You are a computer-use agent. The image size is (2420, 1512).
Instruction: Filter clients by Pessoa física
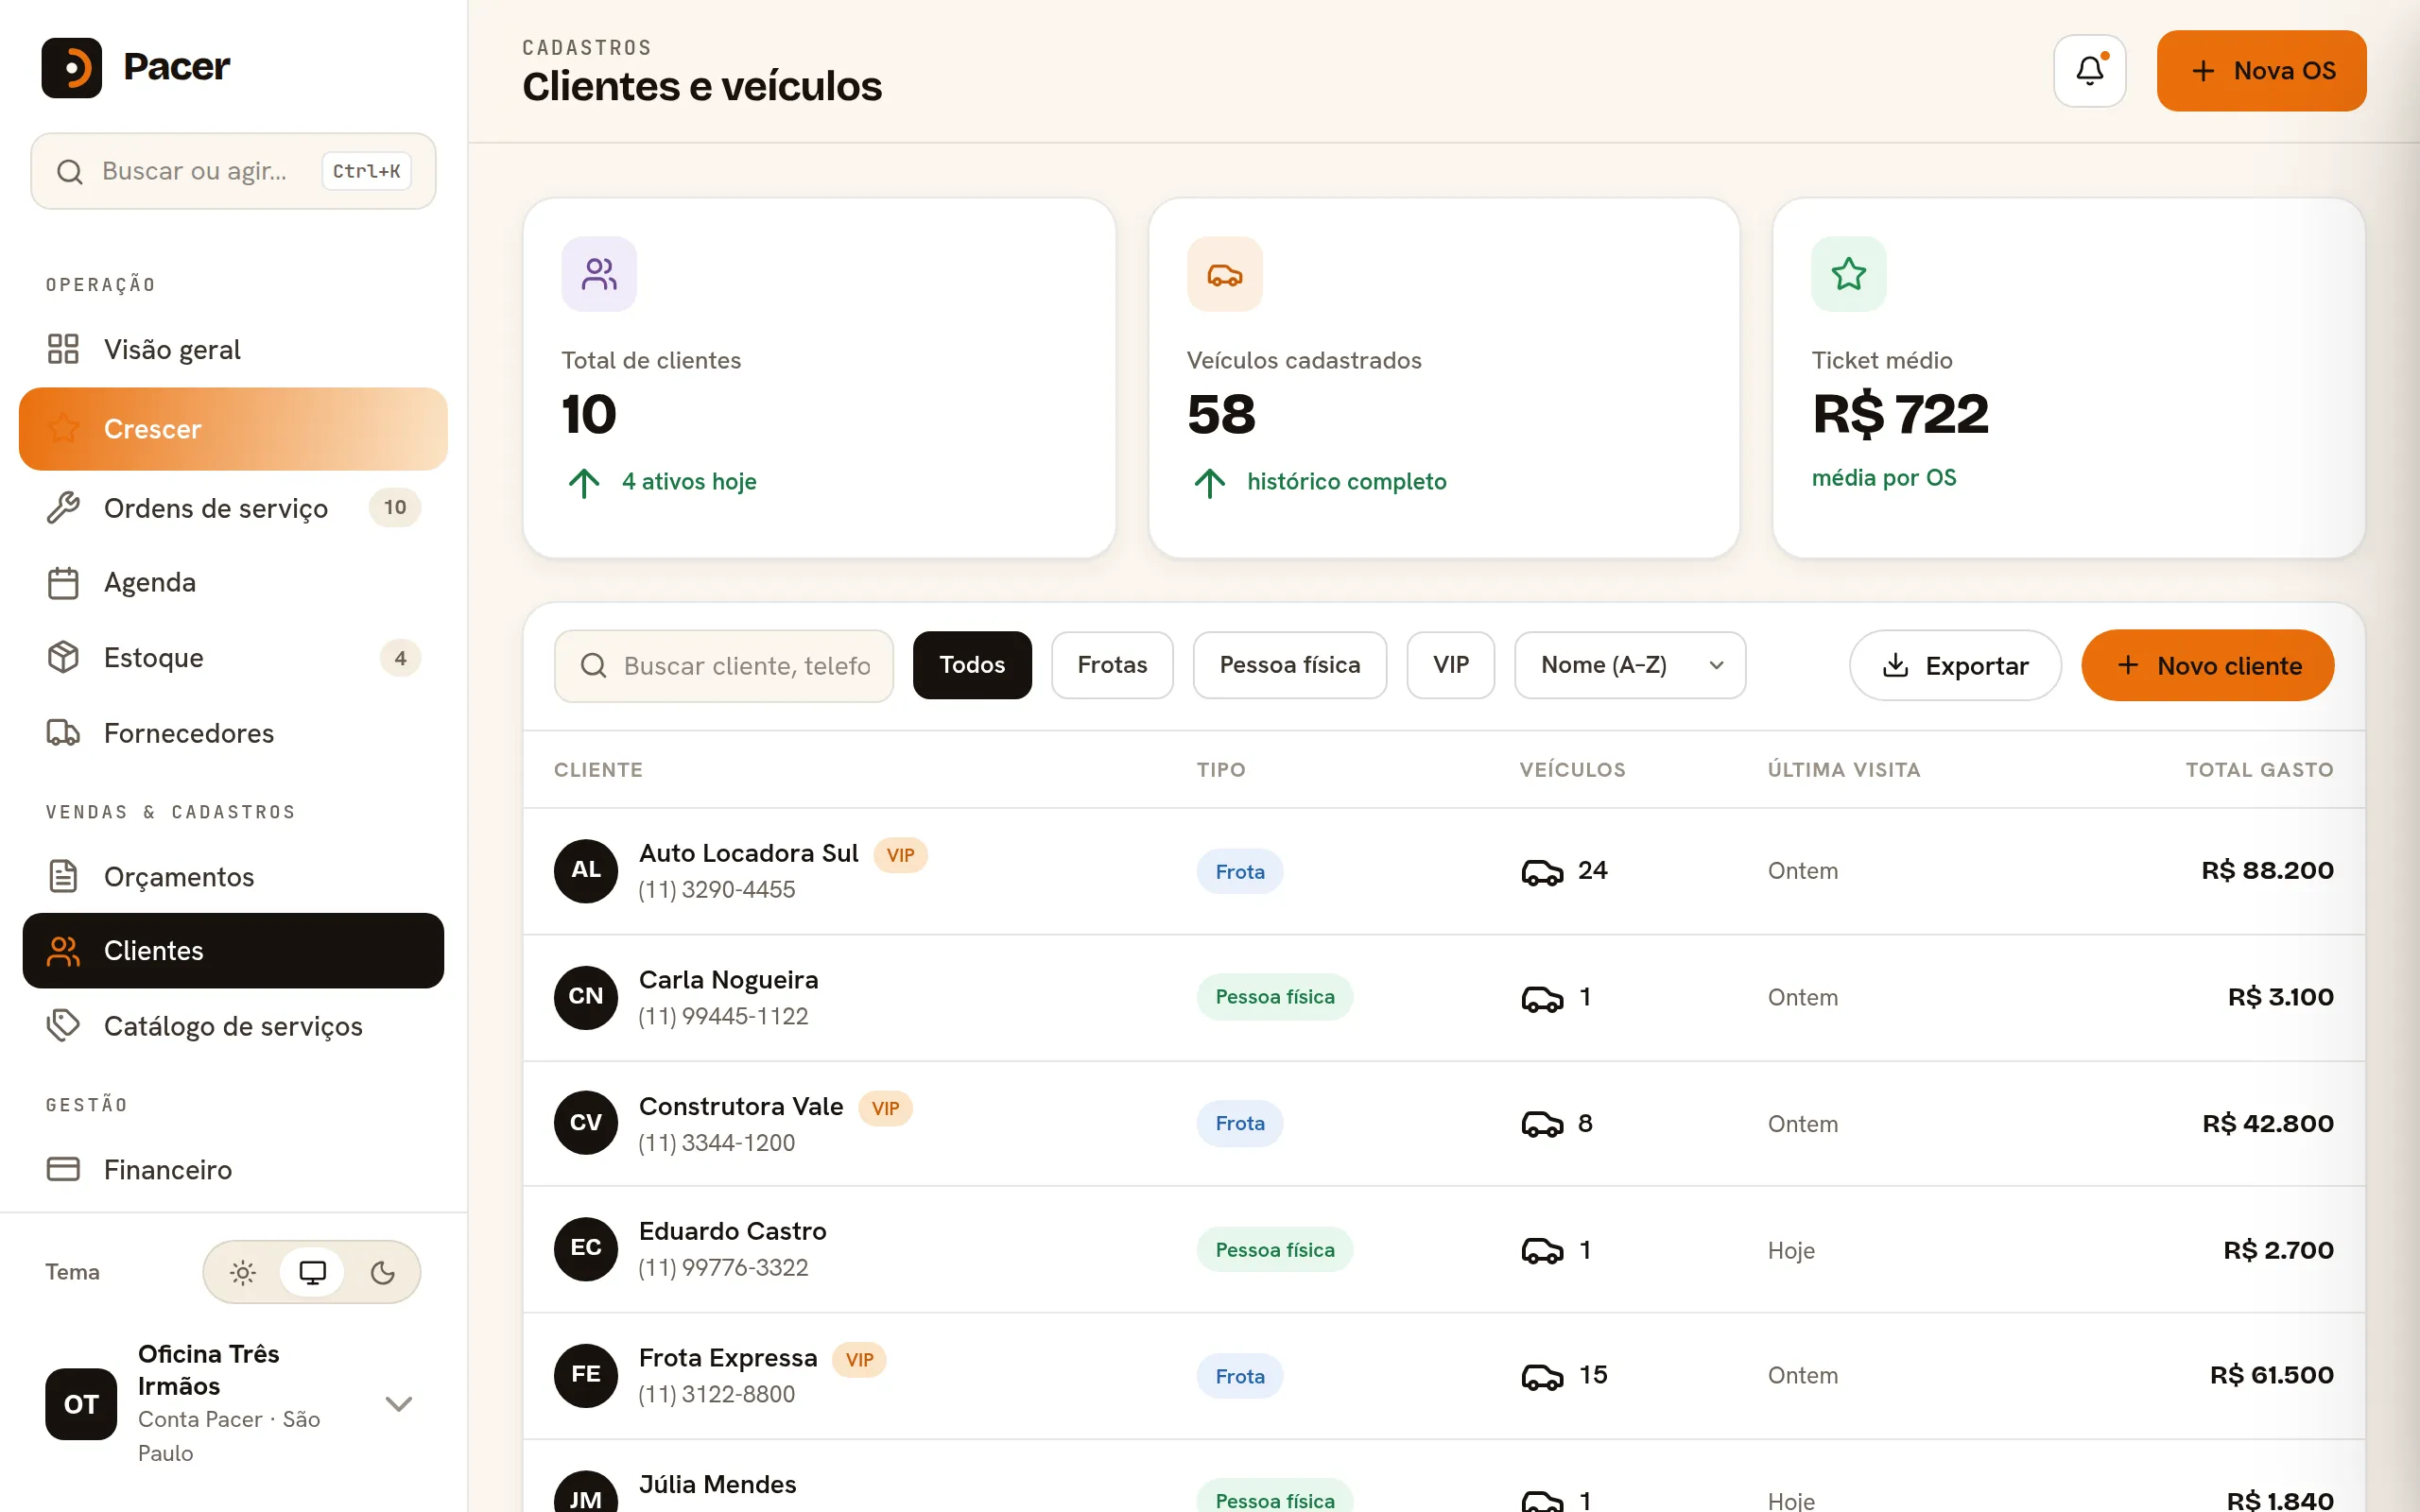[1289, 665]
